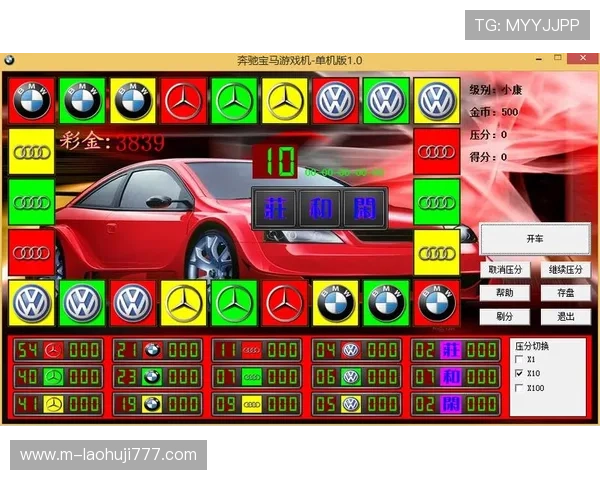Click the 取消压分 cancel bet button
The width and height of the screenshot is (600, 480).
507,270
